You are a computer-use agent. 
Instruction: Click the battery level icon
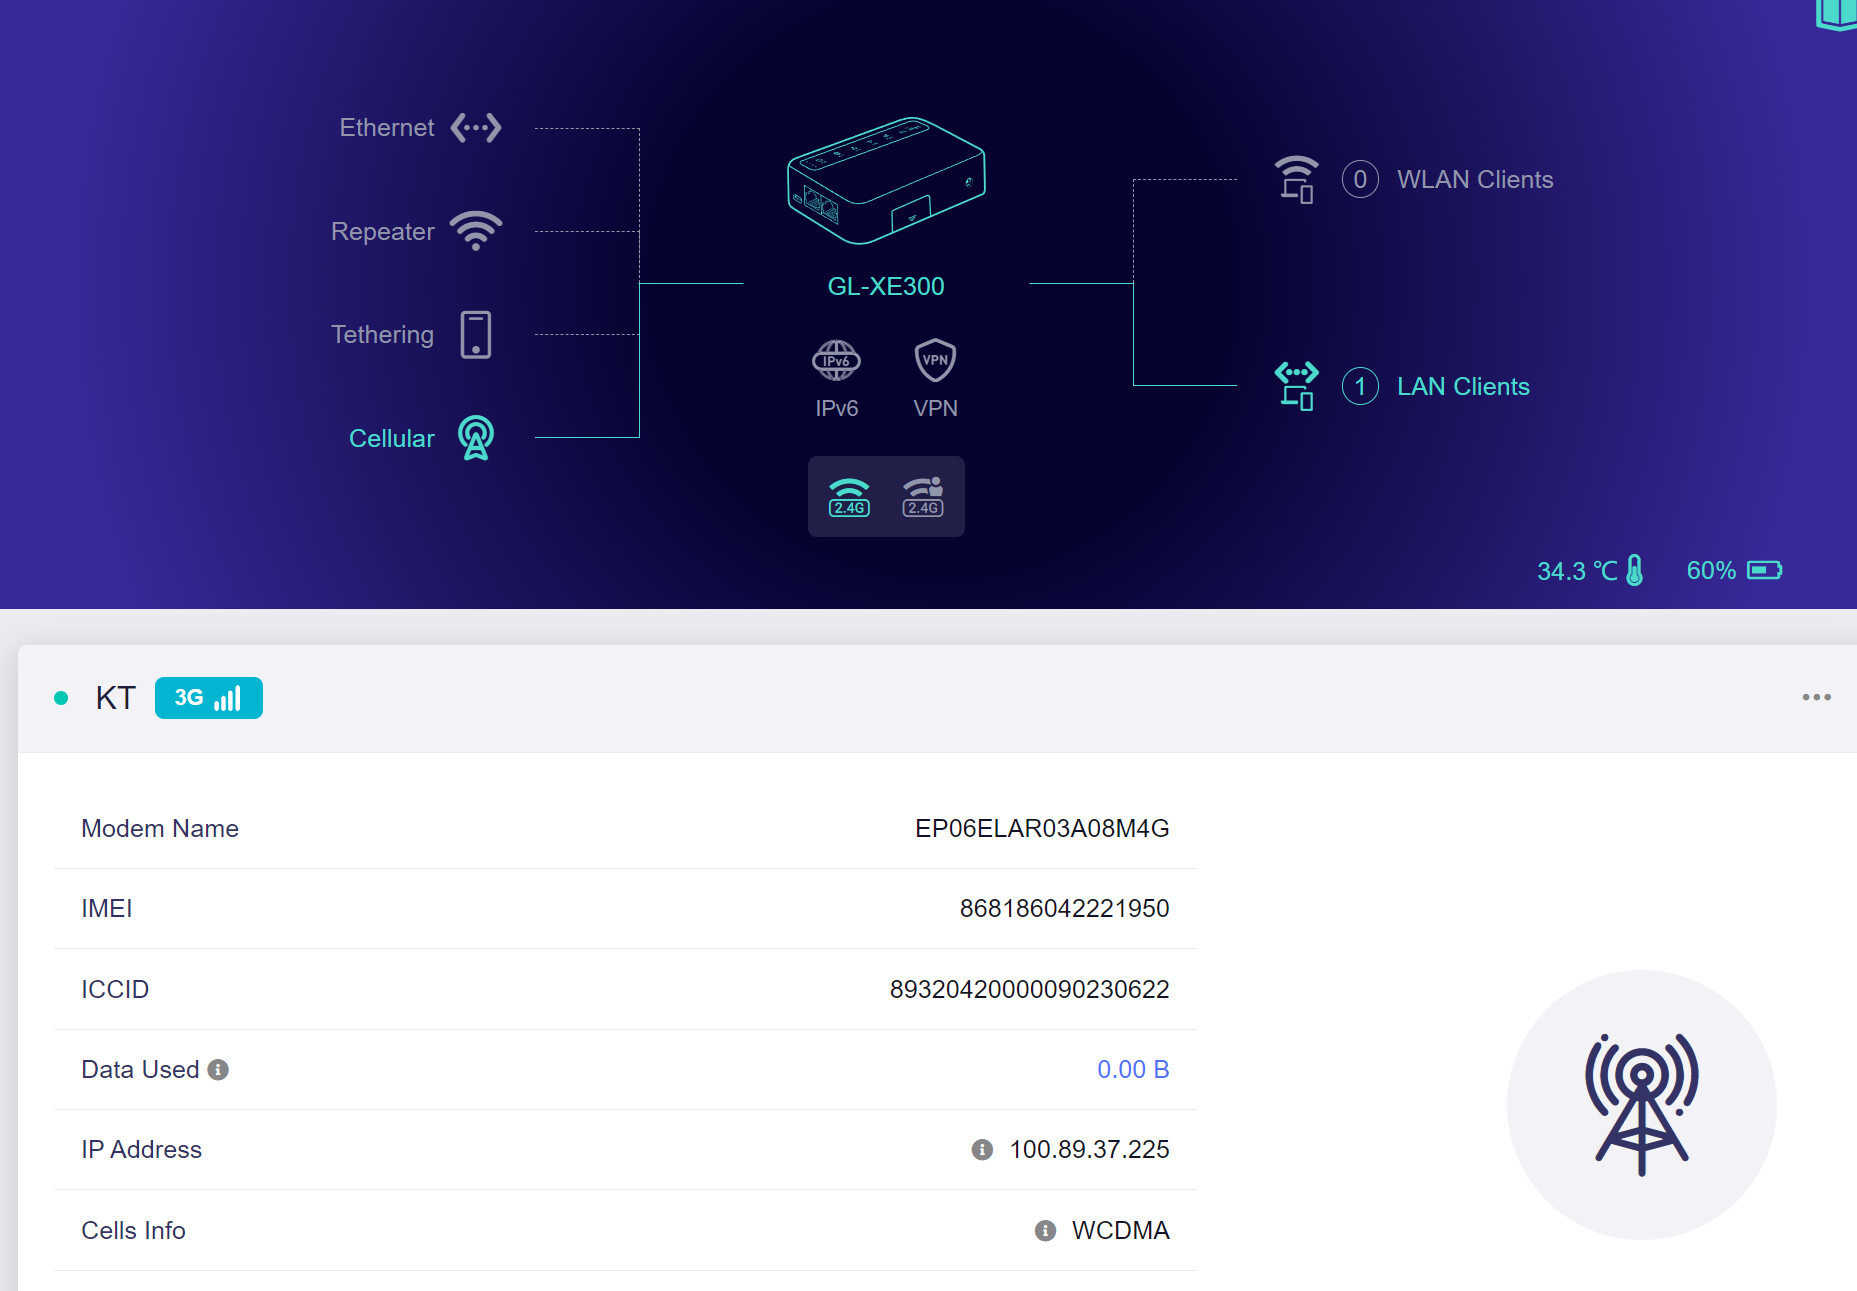pos(1765,570)
